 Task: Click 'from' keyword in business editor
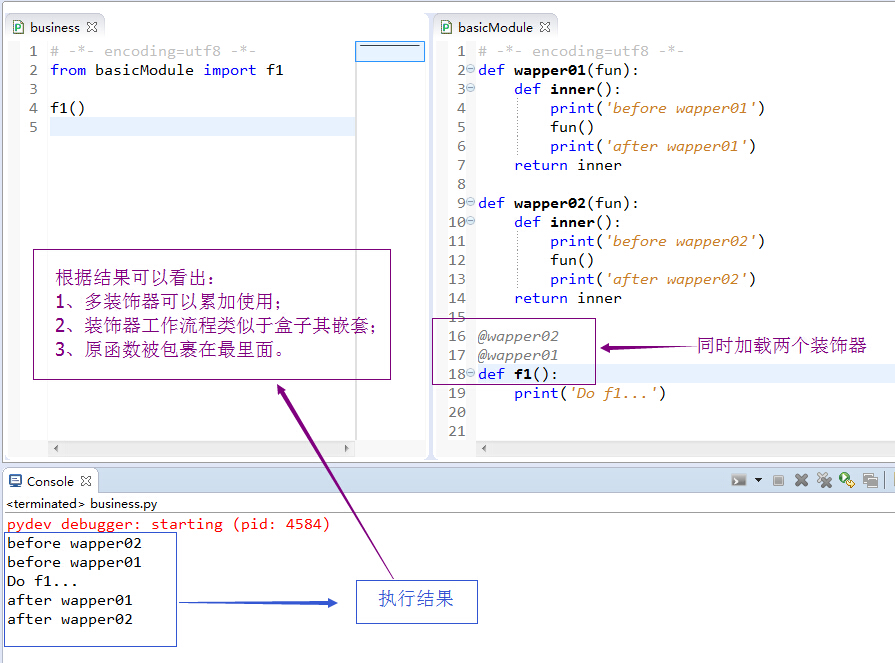pyautogui.click(x=68, y=70)
